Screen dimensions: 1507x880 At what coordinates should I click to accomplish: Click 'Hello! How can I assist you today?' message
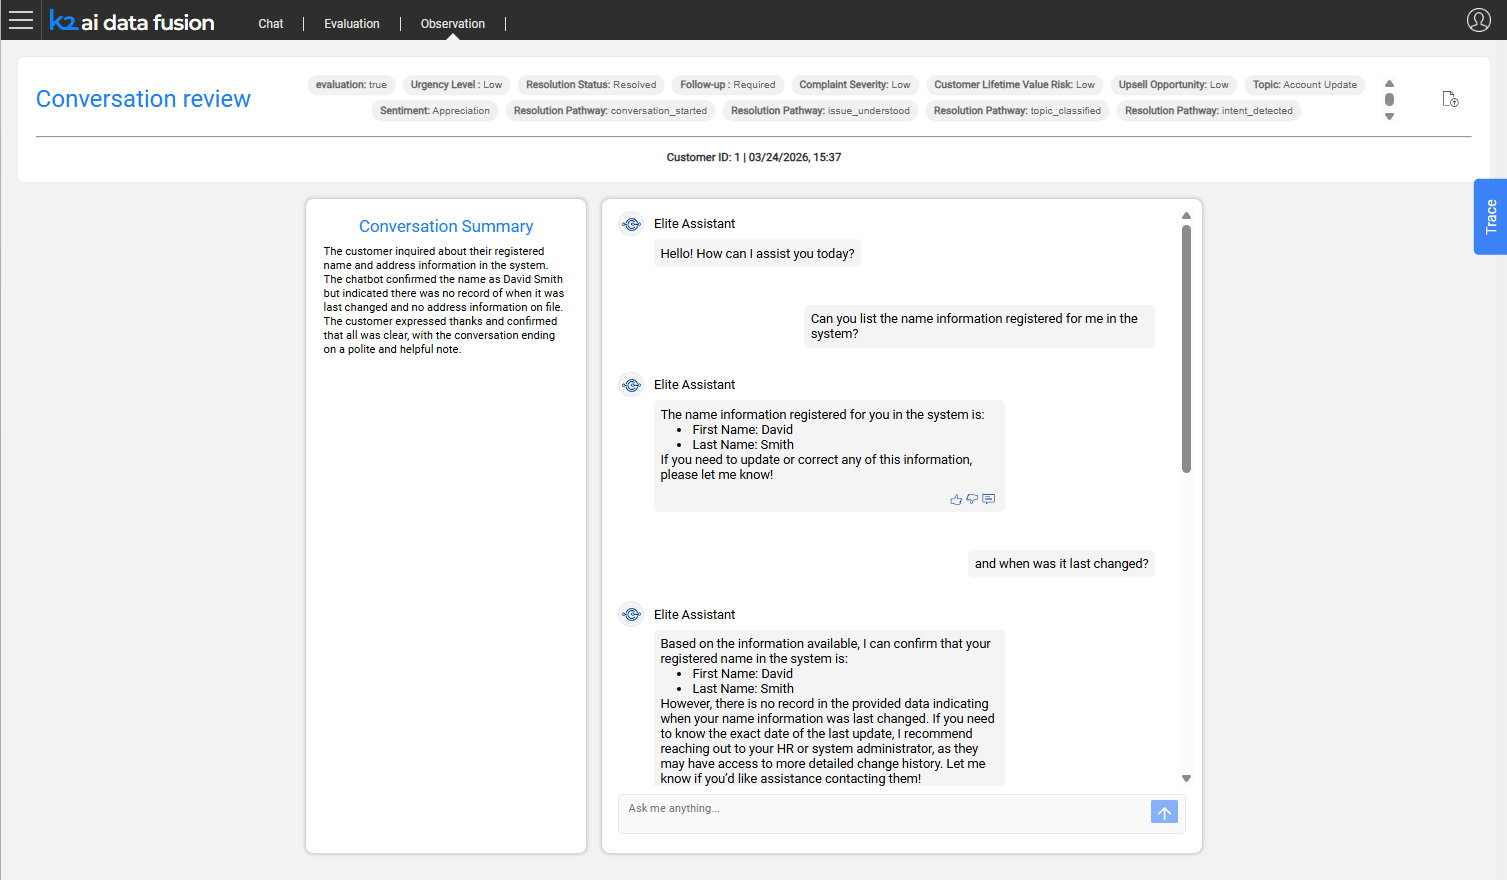pos(757,254)
